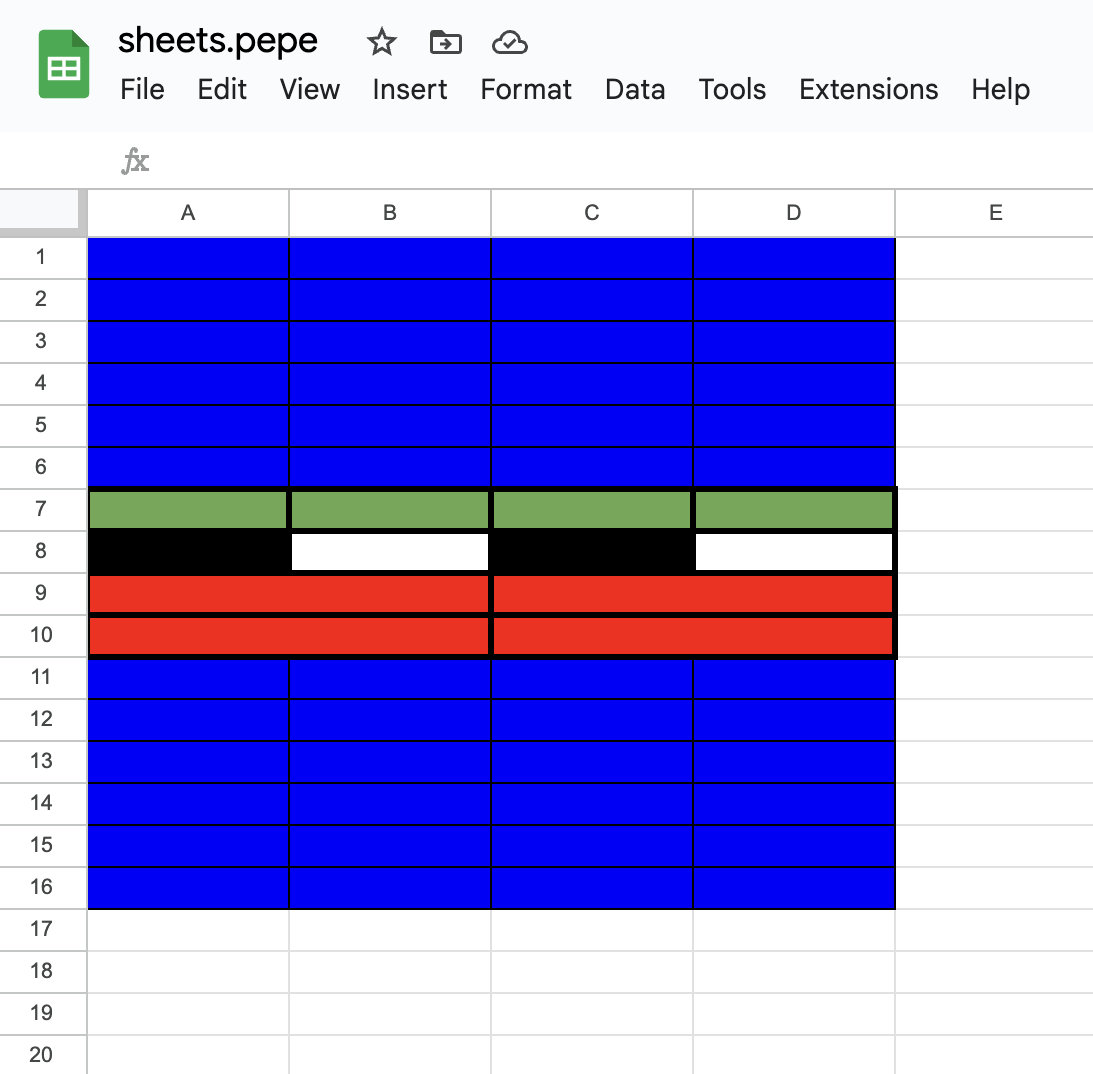Screen dimensions: 1093x1074
Task: Click empty cell A18
Action: 188,972
